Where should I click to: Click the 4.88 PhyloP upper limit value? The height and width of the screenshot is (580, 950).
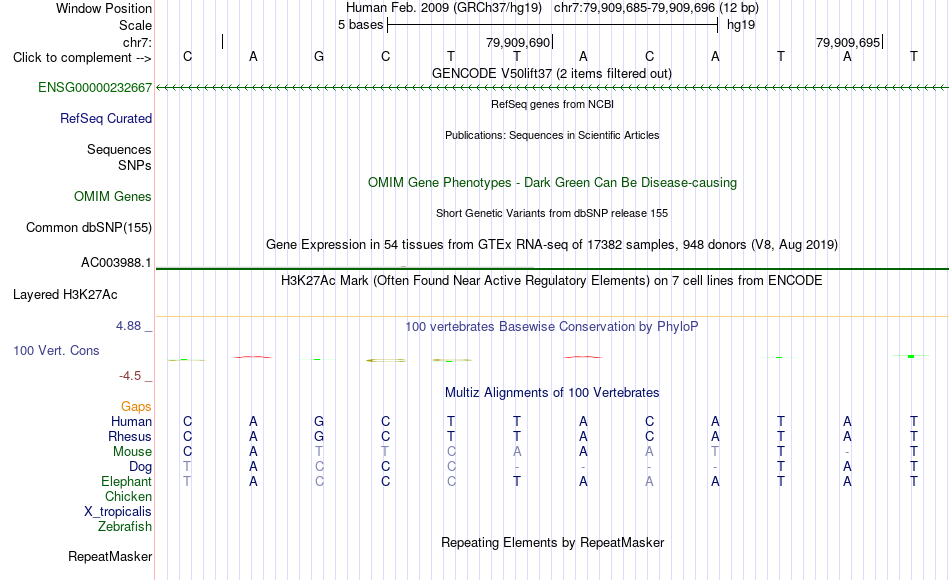(129, 325)
